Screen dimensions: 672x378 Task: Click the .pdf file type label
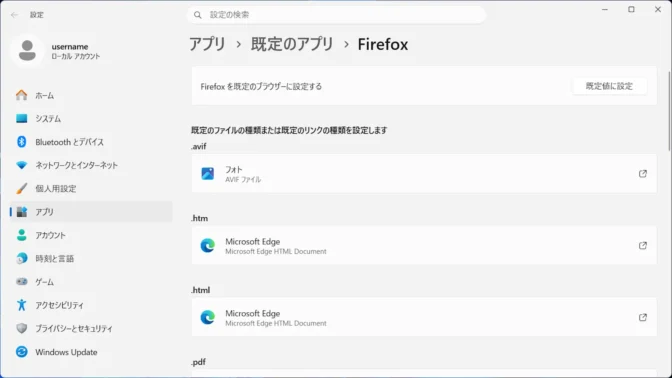[x=198, y=362]
